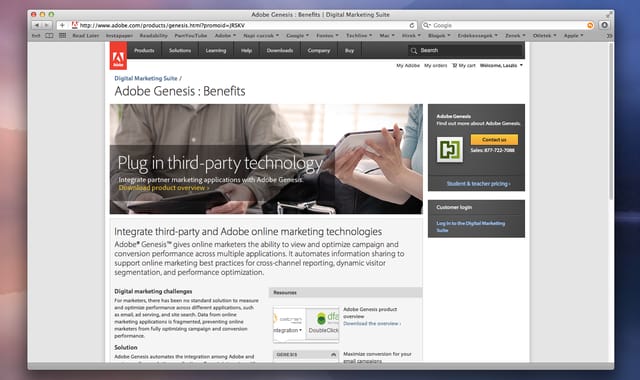640x380 pixels.
Task: Click the Adobe site search magnifier icon
Action: coord(414,51)
